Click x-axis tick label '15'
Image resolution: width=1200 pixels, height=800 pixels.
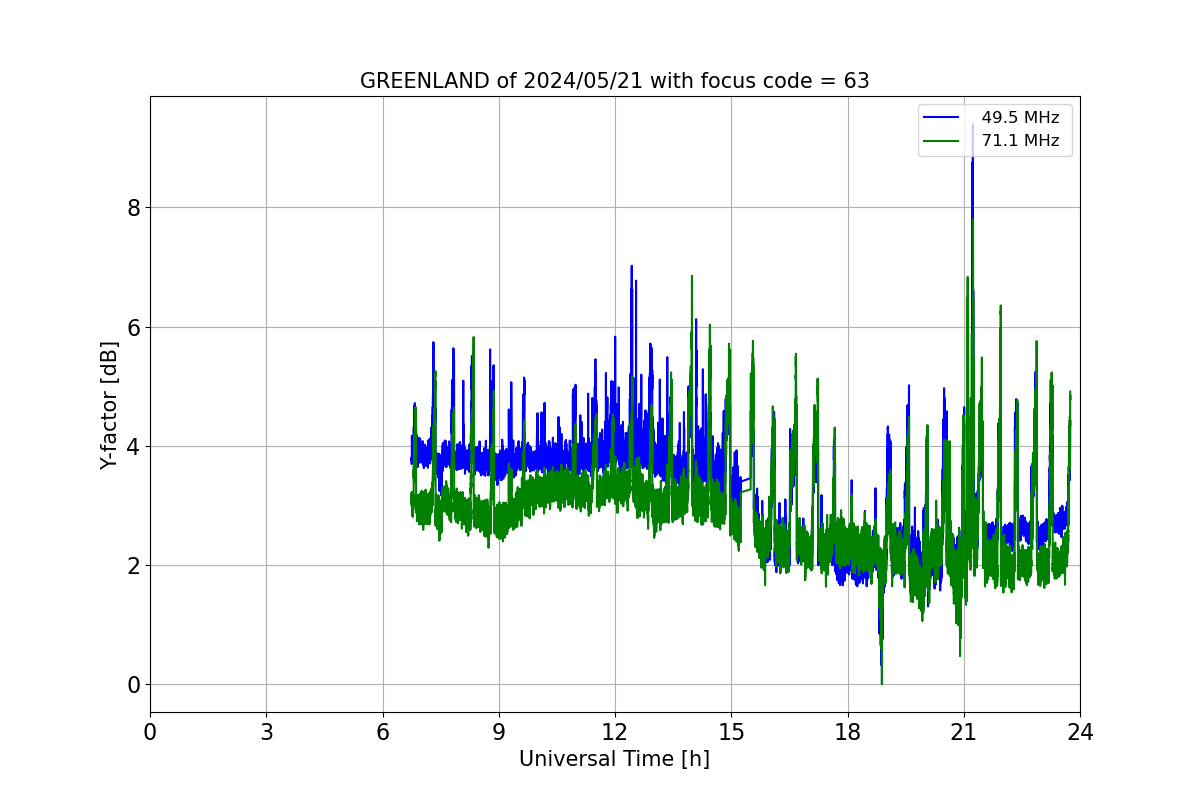(731, 732)
